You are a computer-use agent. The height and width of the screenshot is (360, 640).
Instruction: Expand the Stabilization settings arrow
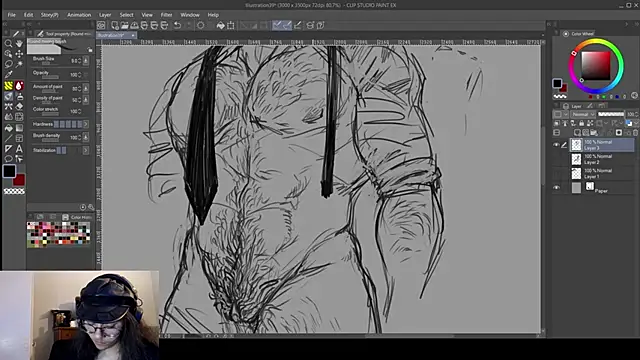(86, 150)
